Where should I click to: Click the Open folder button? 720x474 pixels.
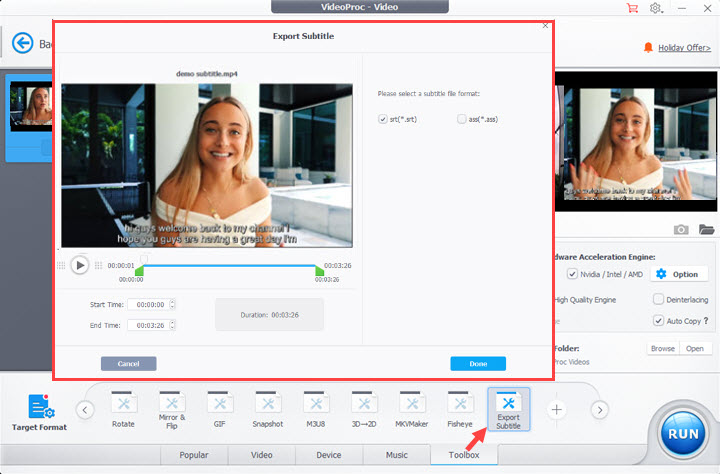pyautogui.click(x=695, y=349)
